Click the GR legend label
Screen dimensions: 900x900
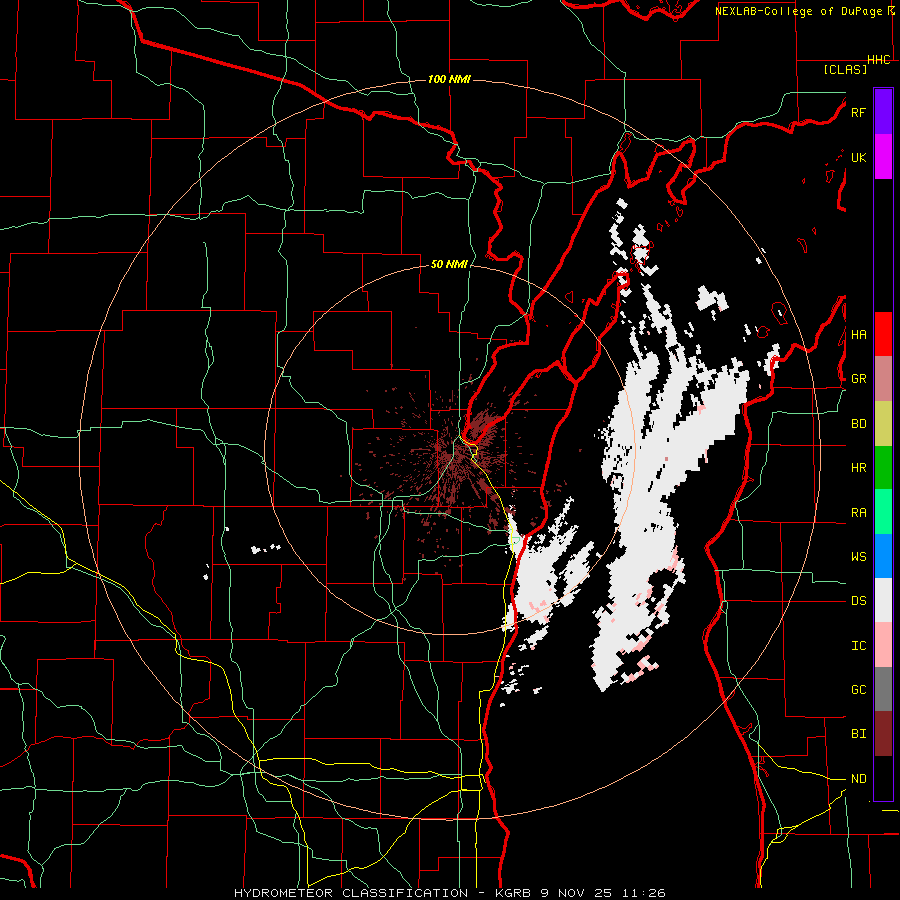(858, 379)
